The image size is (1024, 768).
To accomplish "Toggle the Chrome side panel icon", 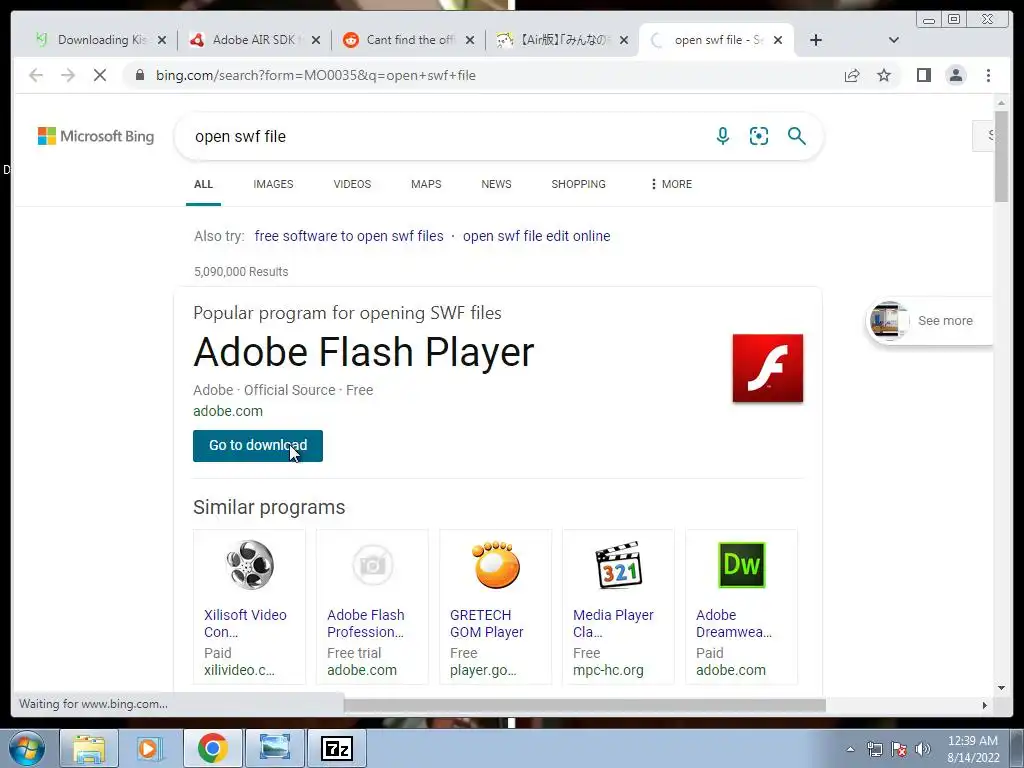I will pos(923,75).
